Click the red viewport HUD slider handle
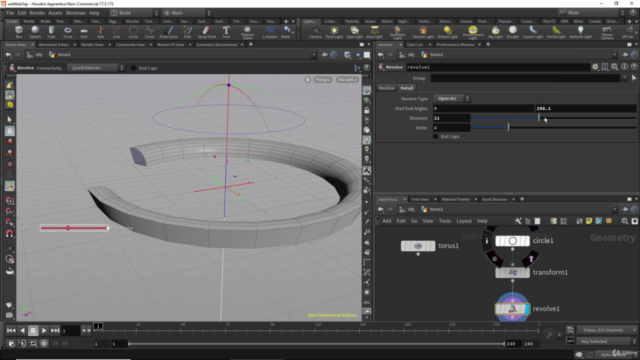 pyautogui.click(x=68, y=228)
